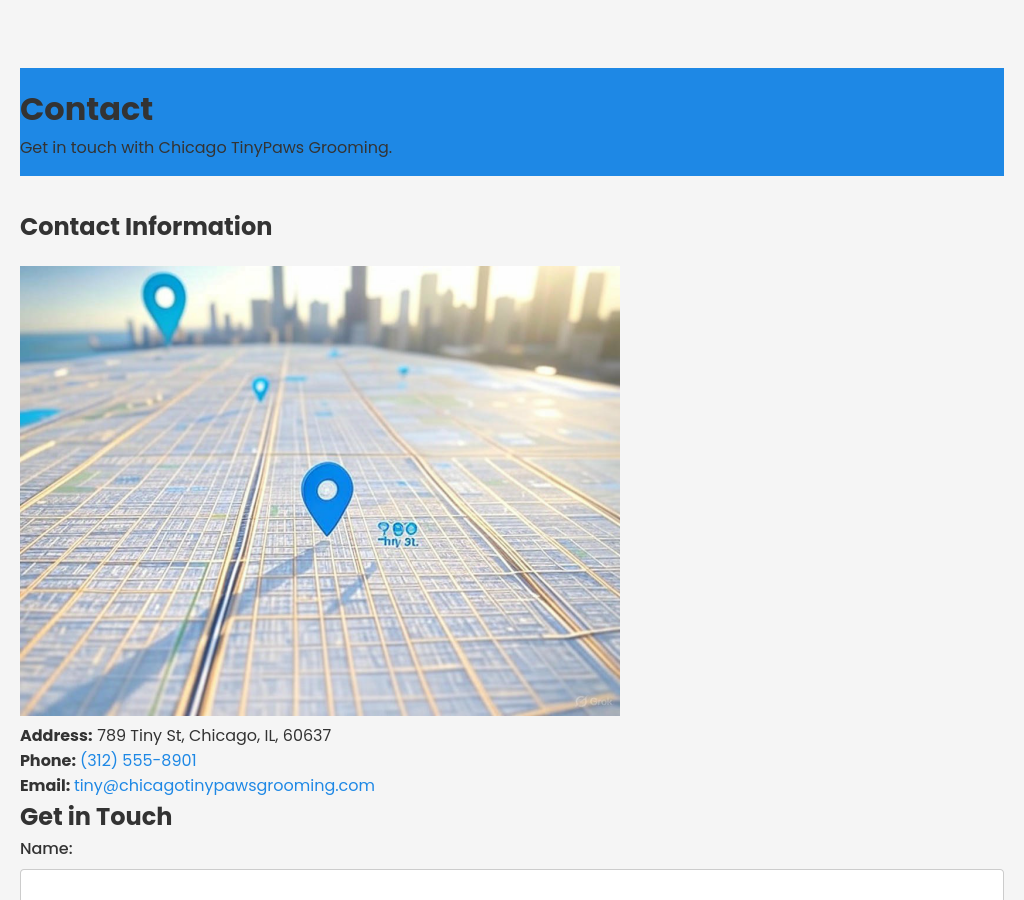Click the small pin above map center

coord(260,388)
